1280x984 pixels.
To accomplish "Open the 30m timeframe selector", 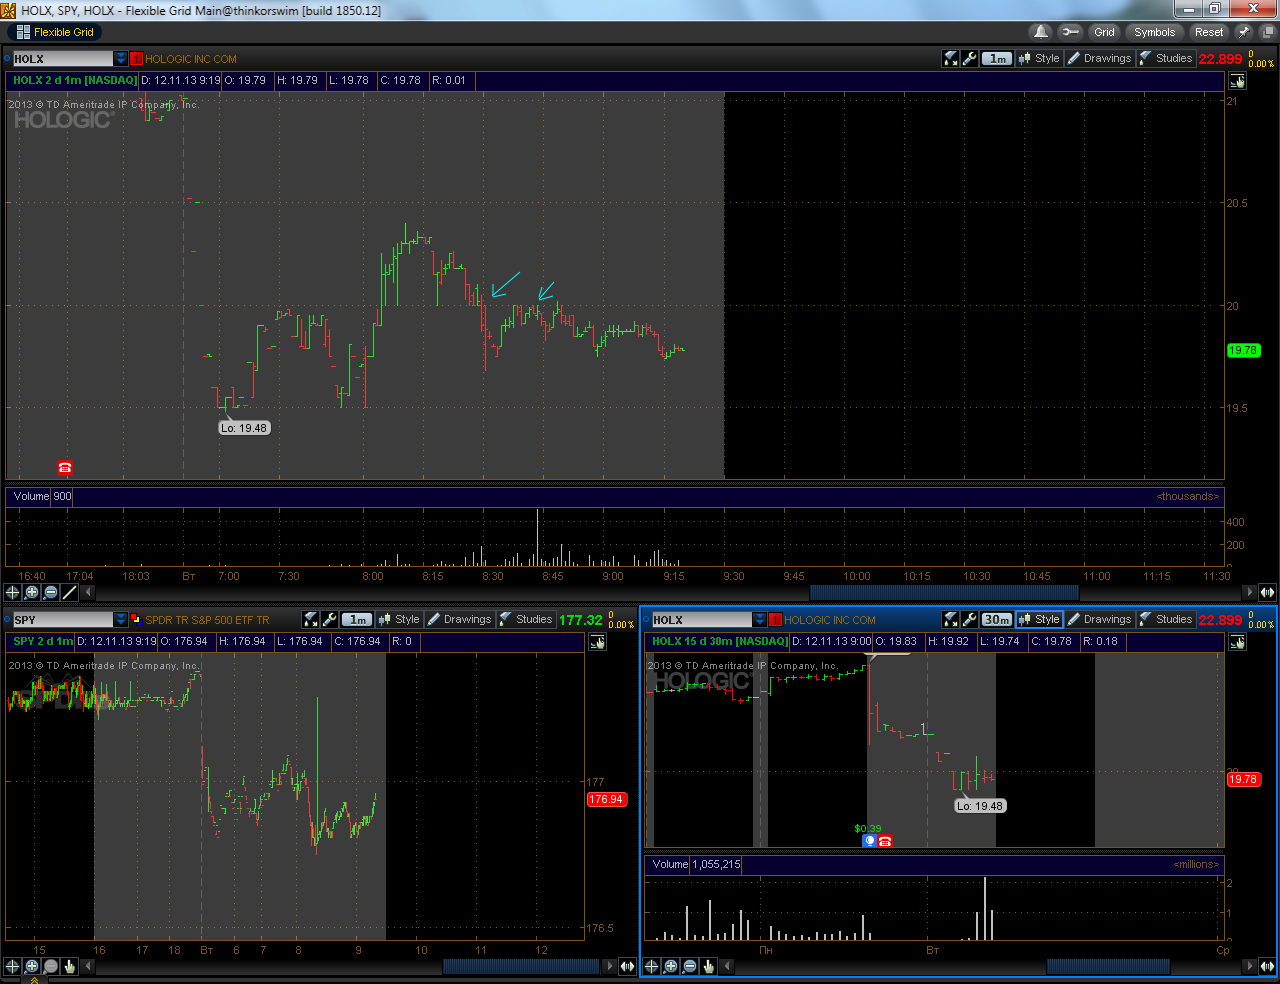I will (x=997, y=619).
